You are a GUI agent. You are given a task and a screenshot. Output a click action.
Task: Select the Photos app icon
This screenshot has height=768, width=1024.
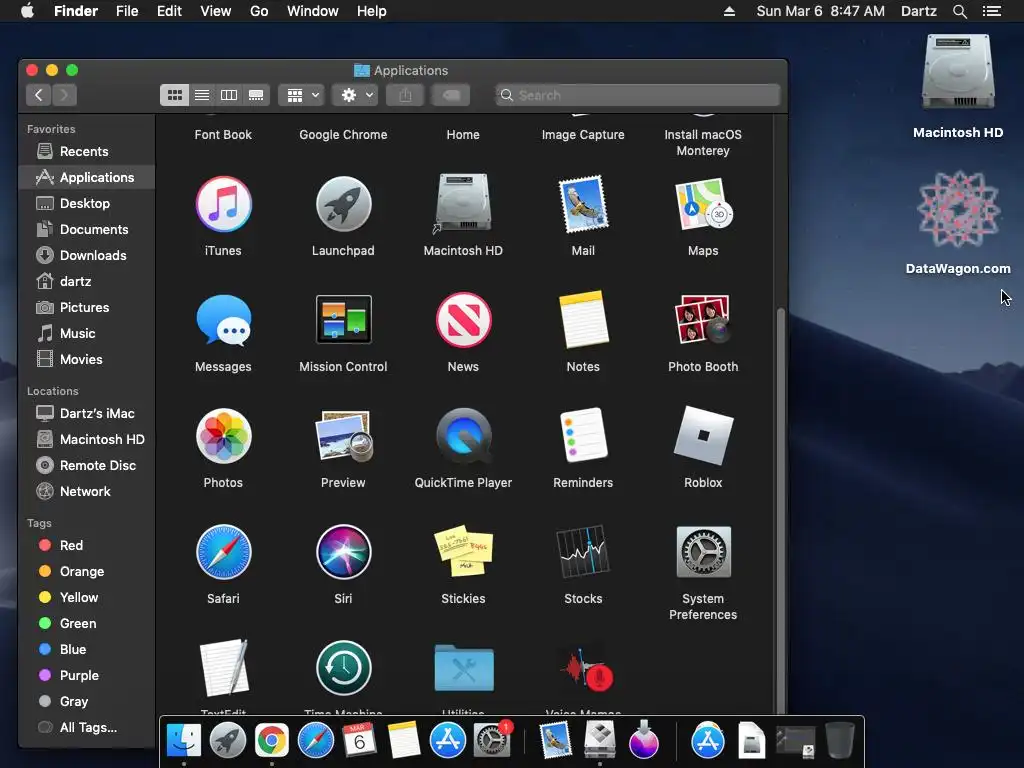coord(223,436)
